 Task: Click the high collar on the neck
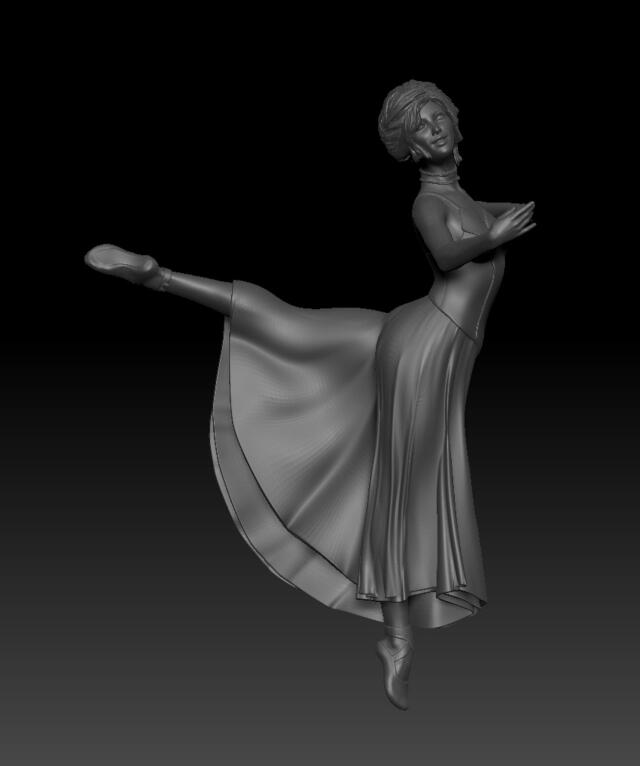(438, 182)
